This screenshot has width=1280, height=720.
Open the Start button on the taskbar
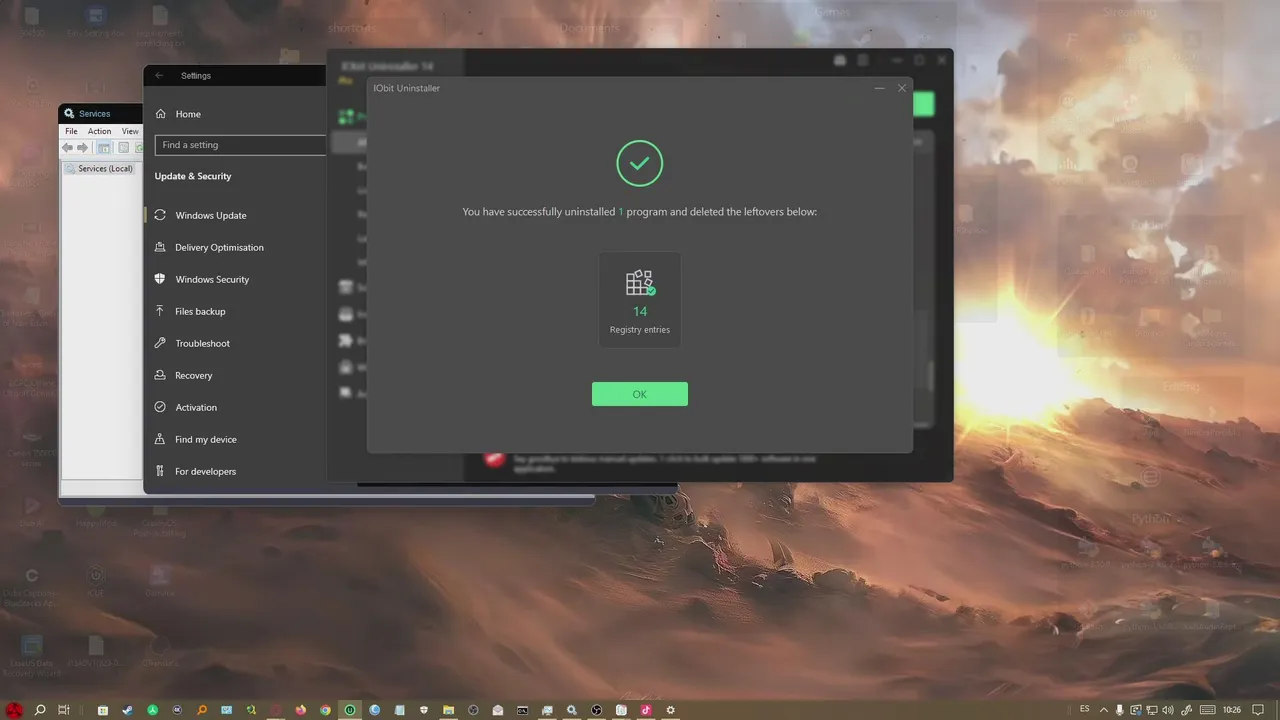(x=13, y=710)
